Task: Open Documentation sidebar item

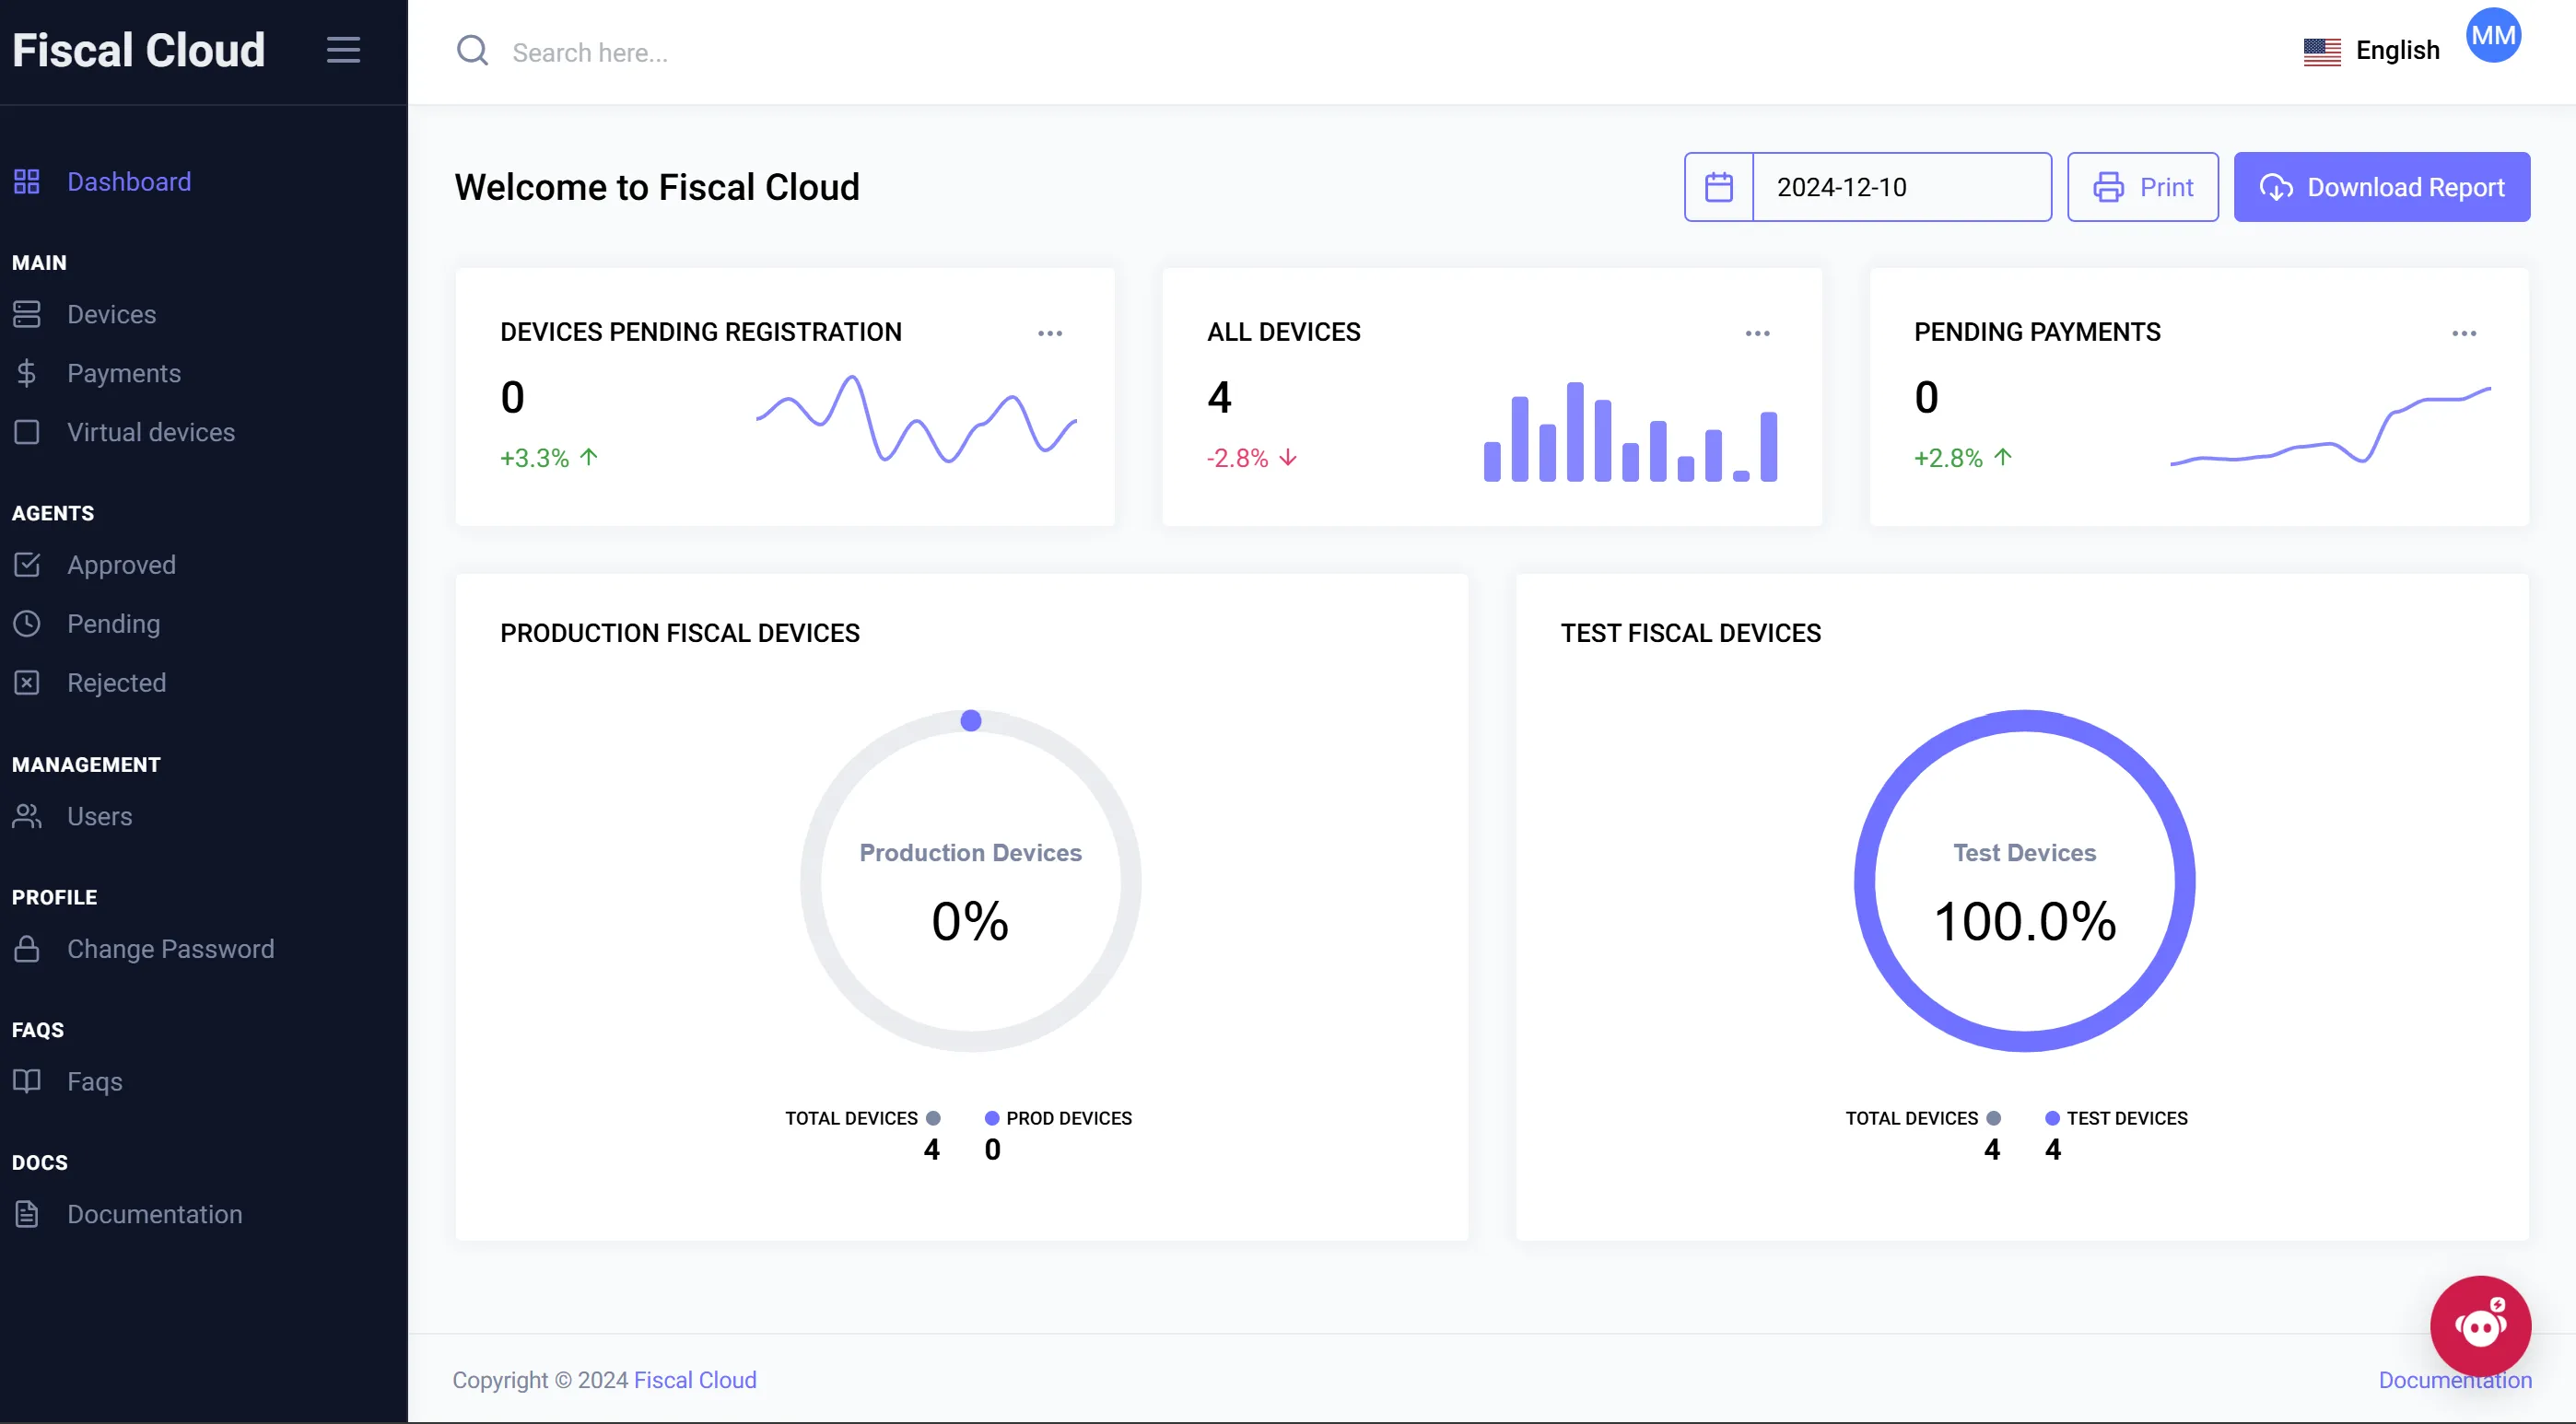Action: (x=154, y=1214)
